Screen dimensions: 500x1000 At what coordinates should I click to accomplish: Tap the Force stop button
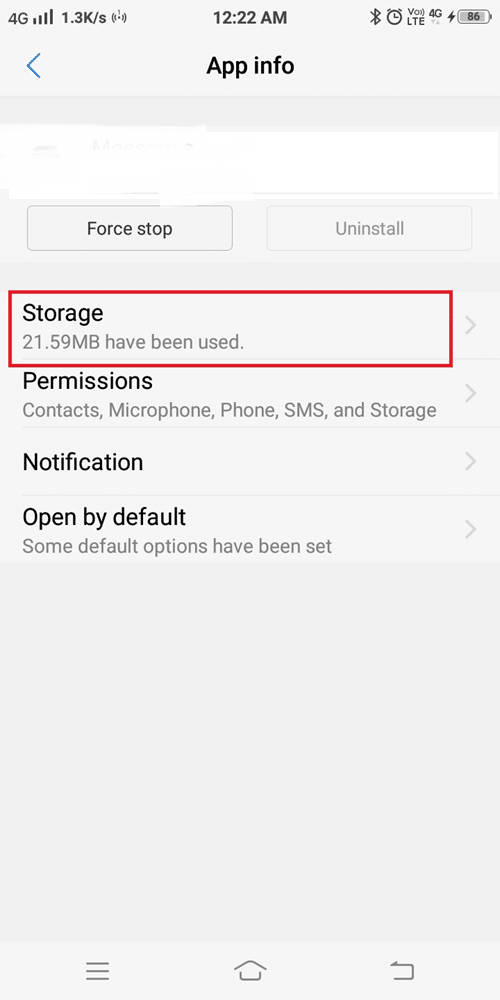coord(129,228)
